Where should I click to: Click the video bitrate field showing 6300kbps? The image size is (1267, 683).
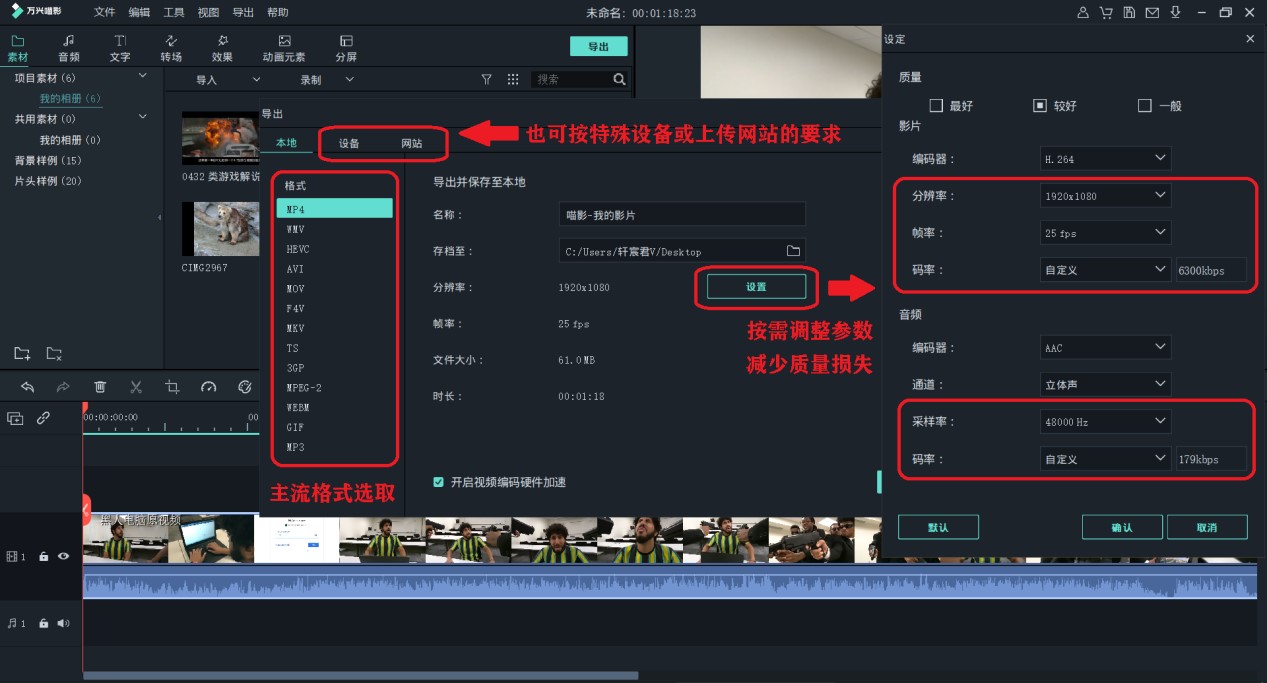coord(1211,270)
